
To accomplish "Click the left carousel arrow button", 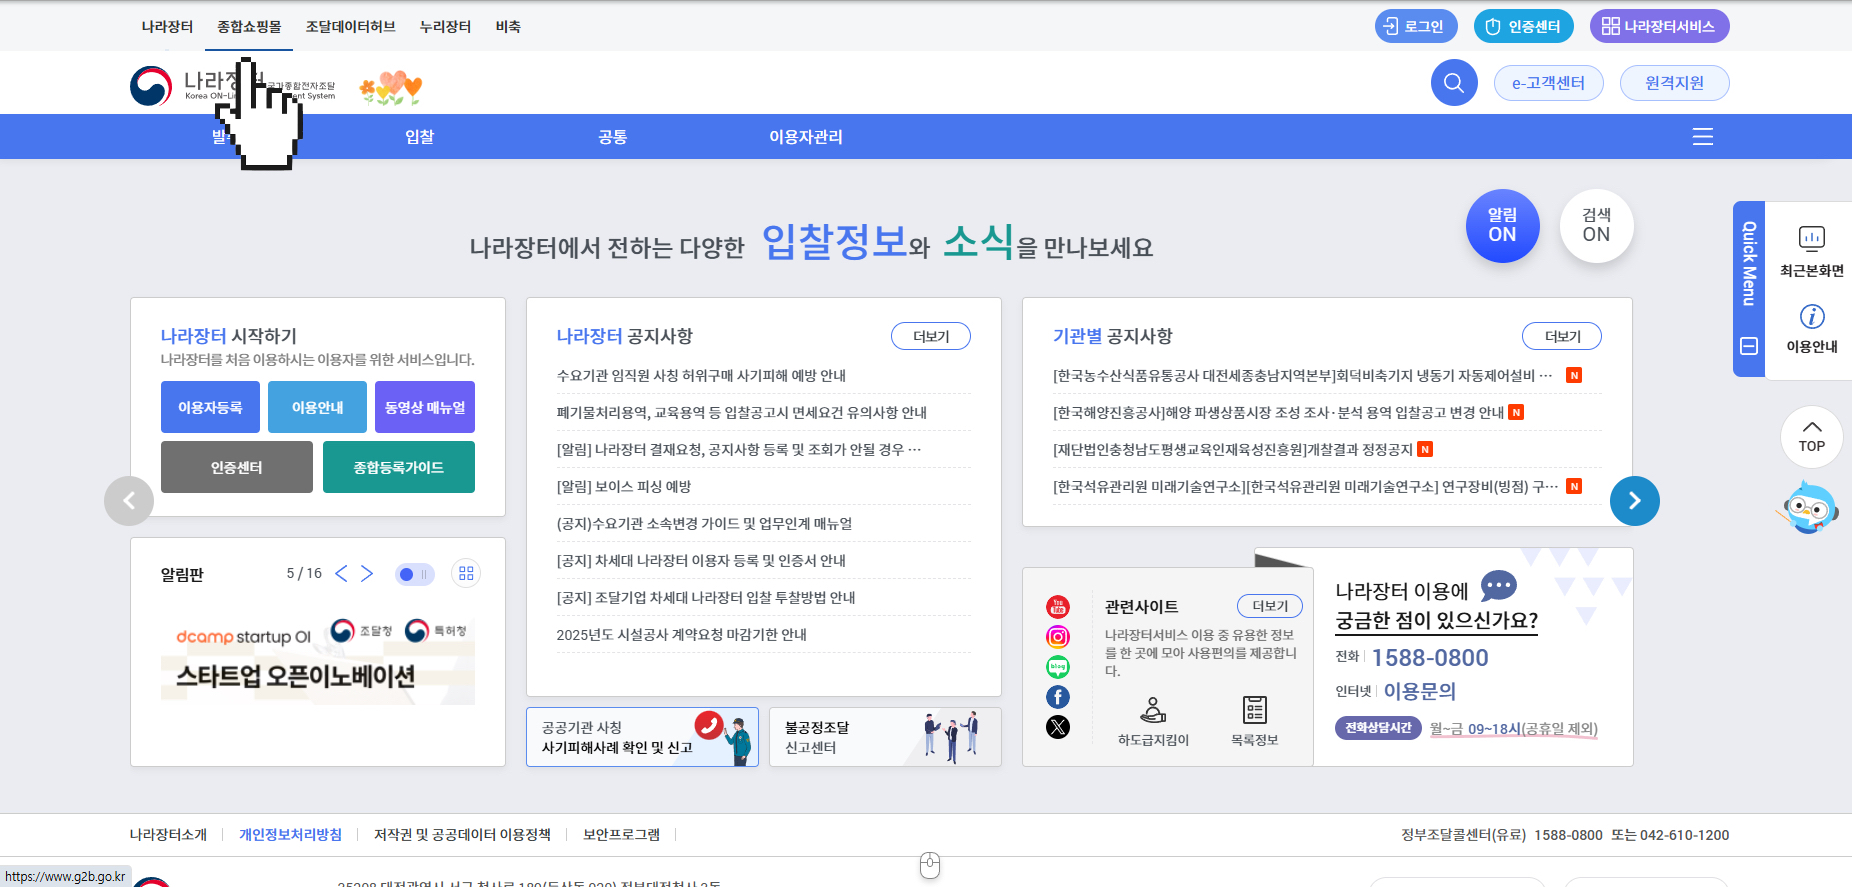I will coord(129,501).
